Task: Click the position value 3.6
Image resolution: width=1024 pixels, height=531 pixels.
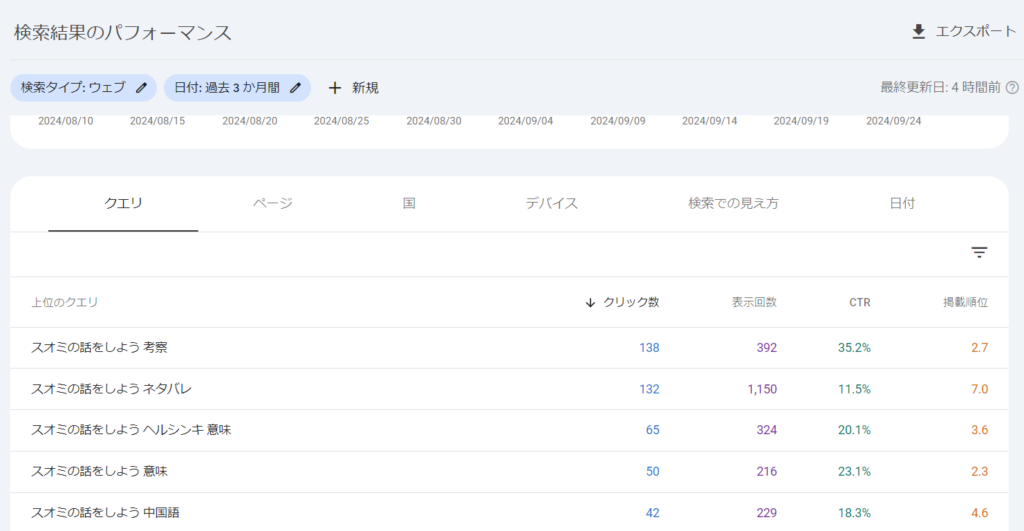Action: pos(980,430)
